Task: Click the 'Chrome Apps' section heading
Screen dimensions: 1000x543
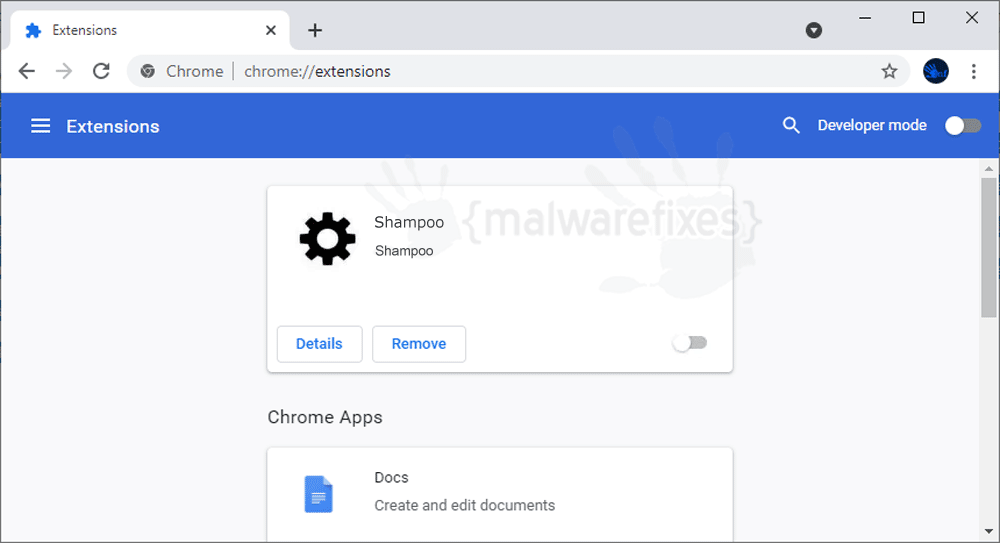Action: click(325, 417)
